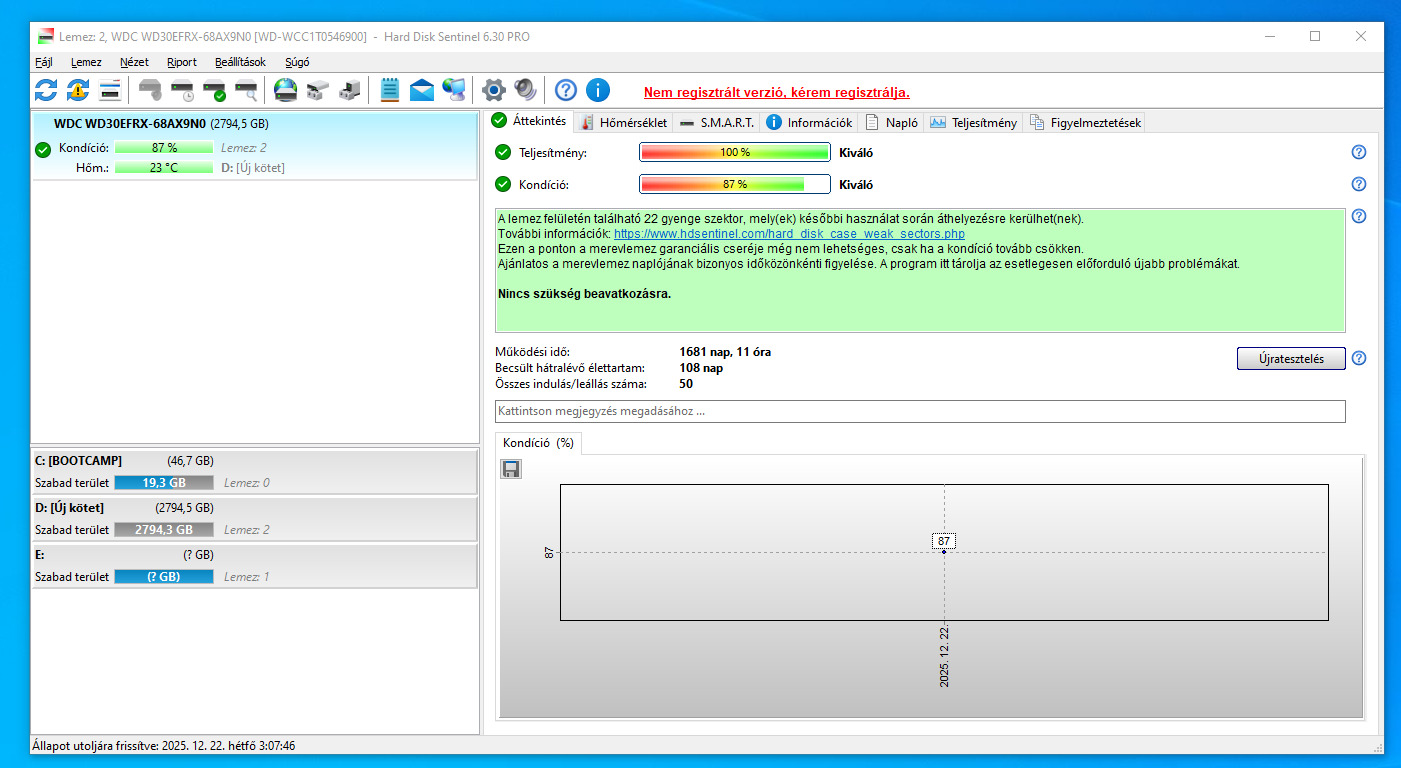The height and width of the screenshot is (768, 1401).
Task: Click the 108 nap remaining lifetime value
Action: pos(701,368)
